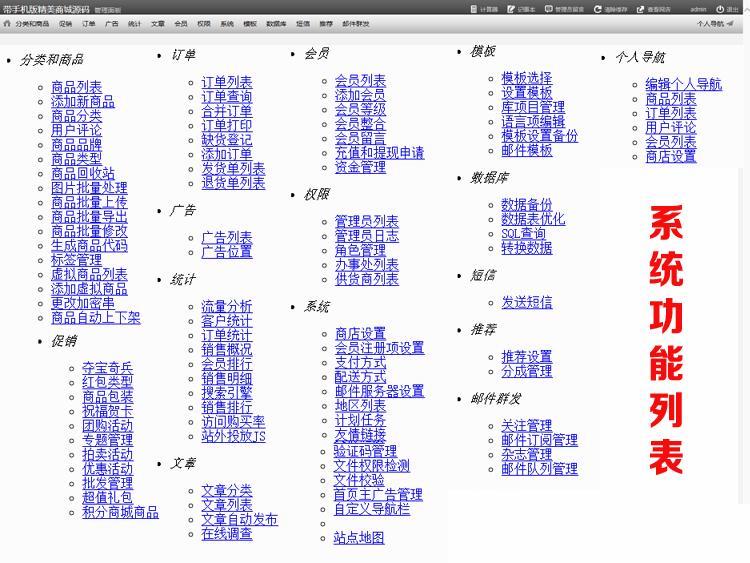Open the 积分商城商品 link

pyautogui.click(x=120, y=512)
